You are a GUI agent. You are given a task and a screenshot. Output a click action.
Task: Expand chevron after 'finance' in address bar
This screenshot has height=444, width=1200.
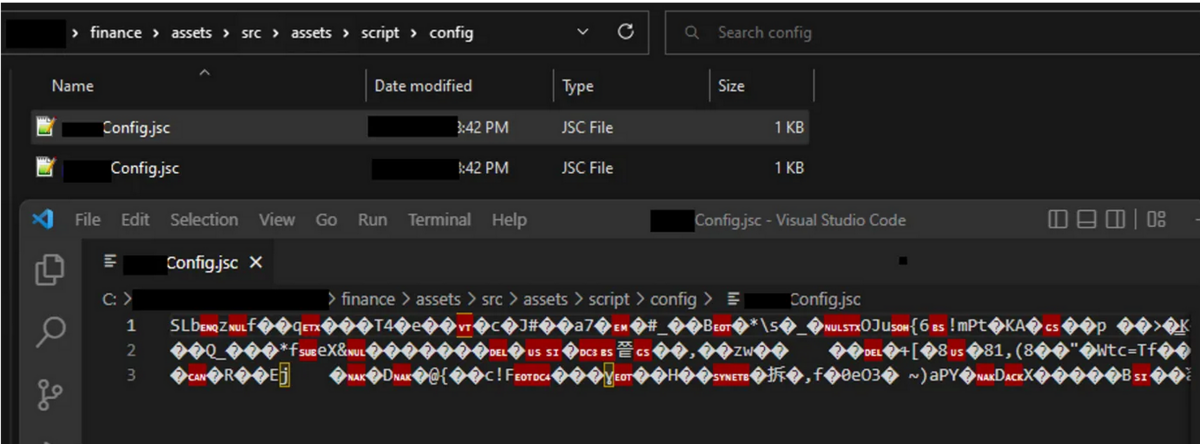click(x=155, y=33)
